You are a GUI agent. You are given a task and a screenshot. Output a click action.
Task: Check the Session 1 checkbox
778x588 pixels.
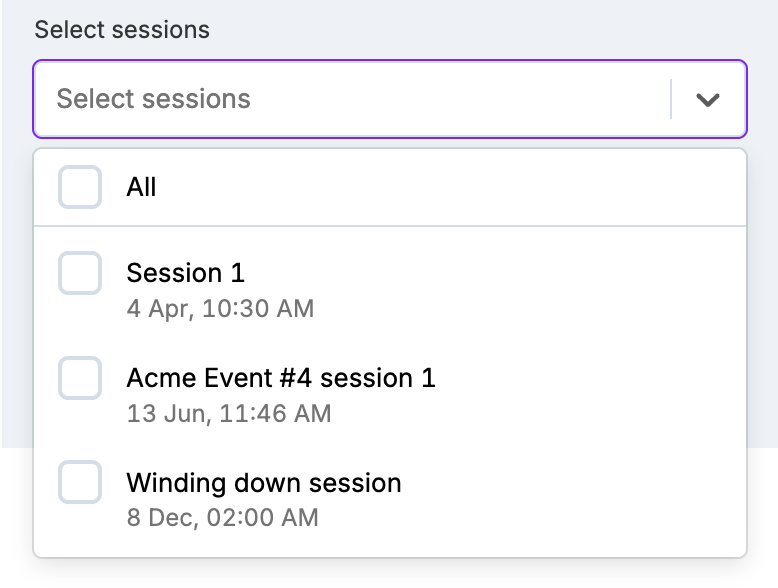[x=80, y=273]
